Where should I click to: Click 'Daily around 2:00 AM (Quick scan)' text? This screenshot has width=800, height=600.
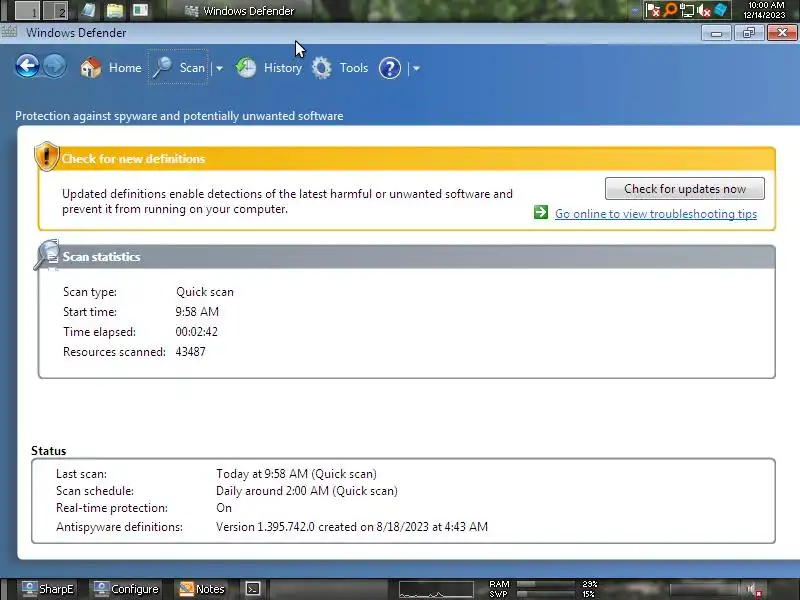tap(307, 491)
